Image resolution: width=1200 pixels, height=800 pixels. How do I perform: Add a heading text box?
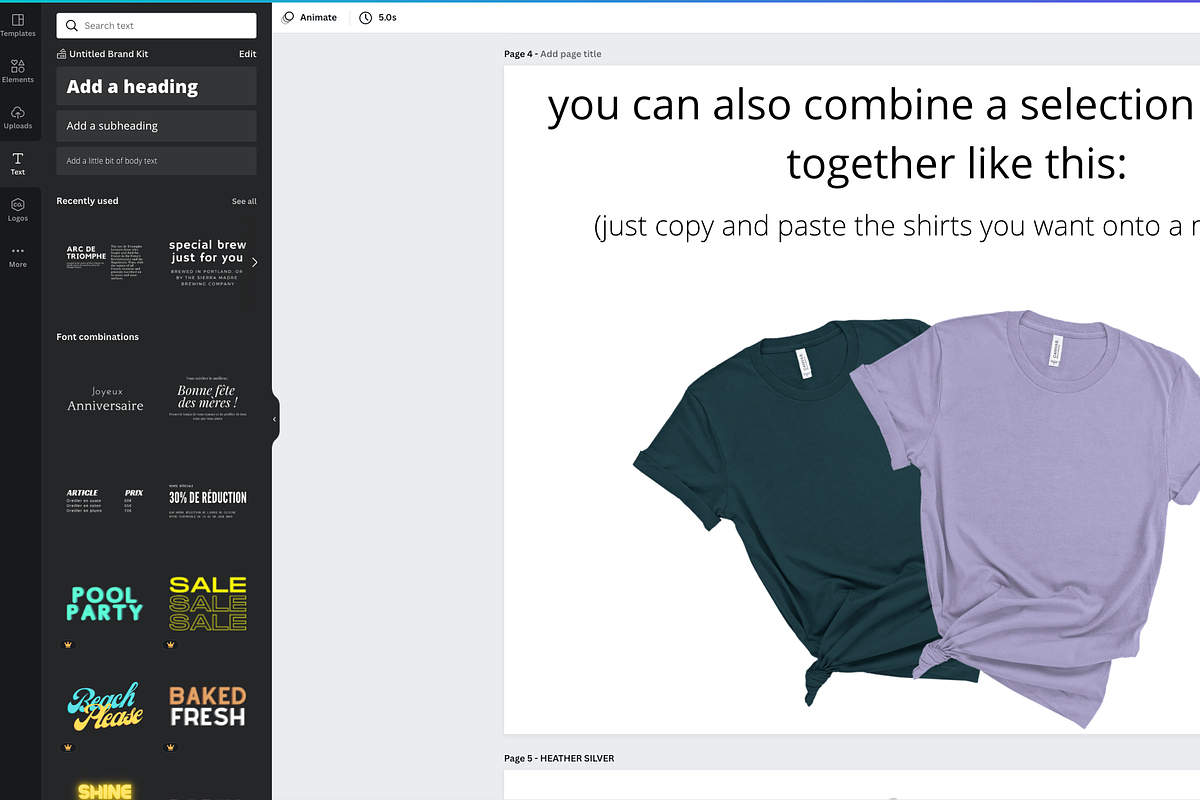(156, 86)
